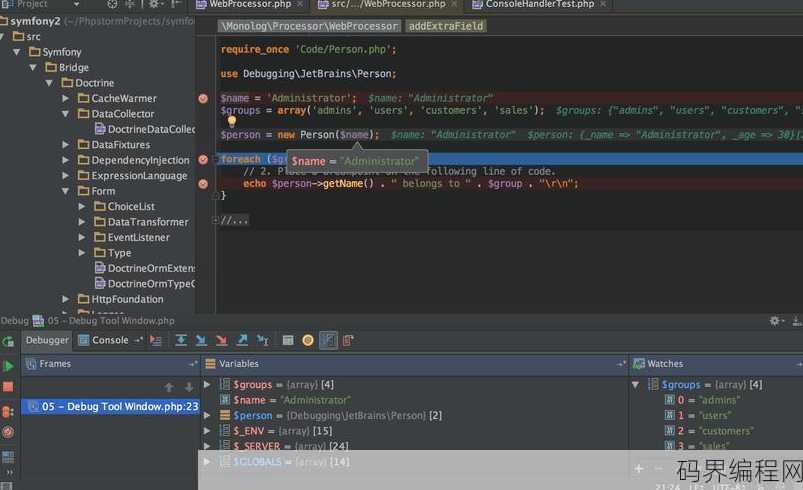Open DoctrineDataCollector file in tree
This screenshot has width=803, height=490.
[145, 130]
